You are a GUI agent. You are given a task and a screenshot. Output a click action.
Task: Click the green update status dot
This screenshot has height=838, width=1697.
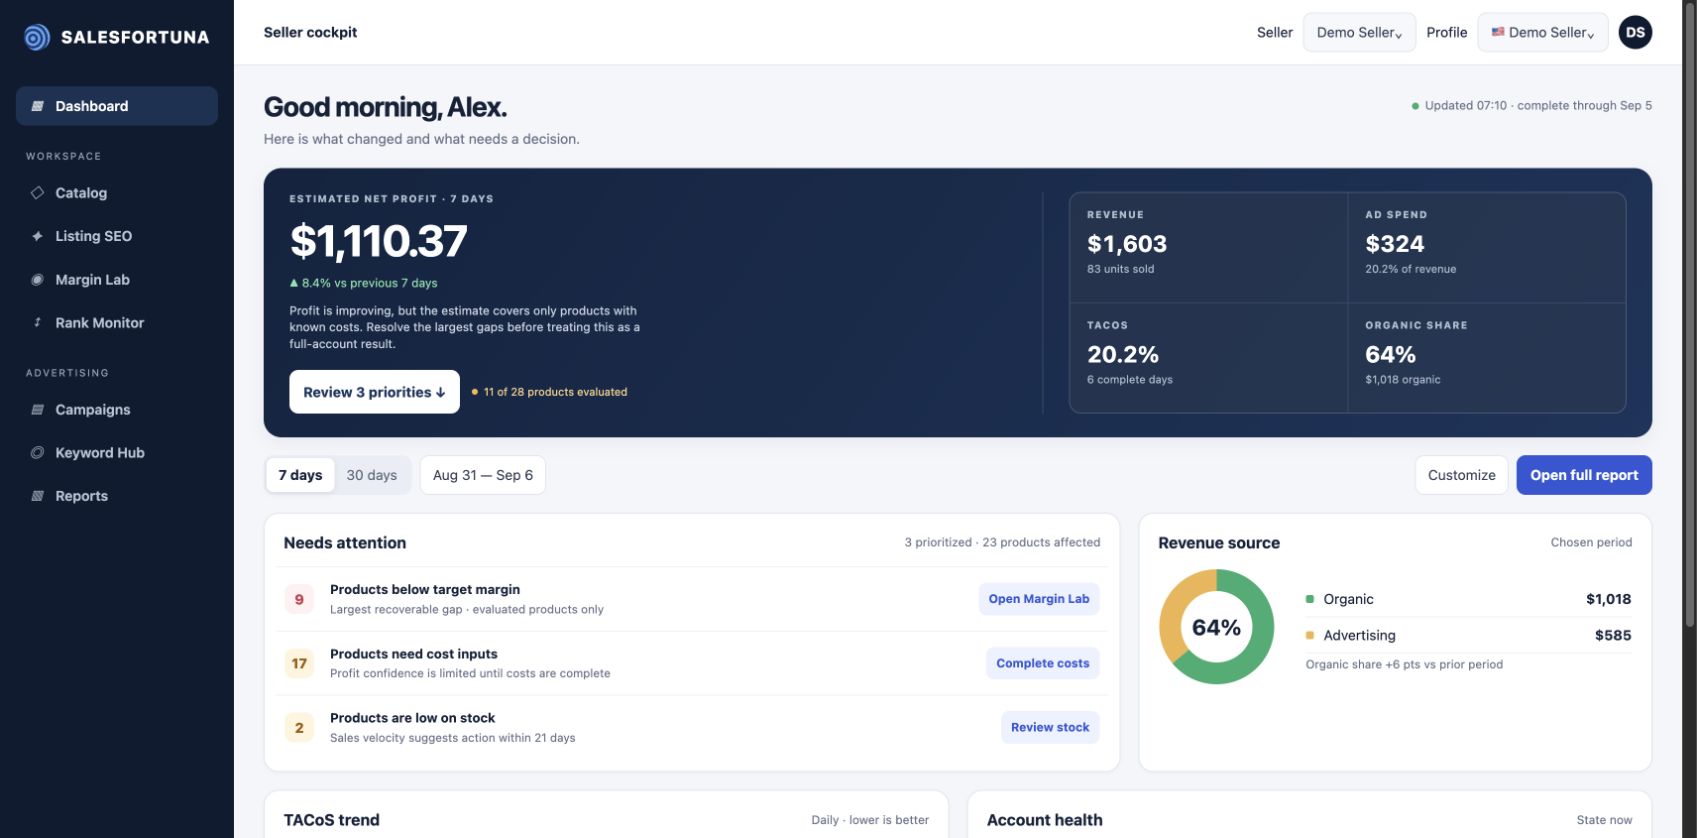(x=1415, y=106)
